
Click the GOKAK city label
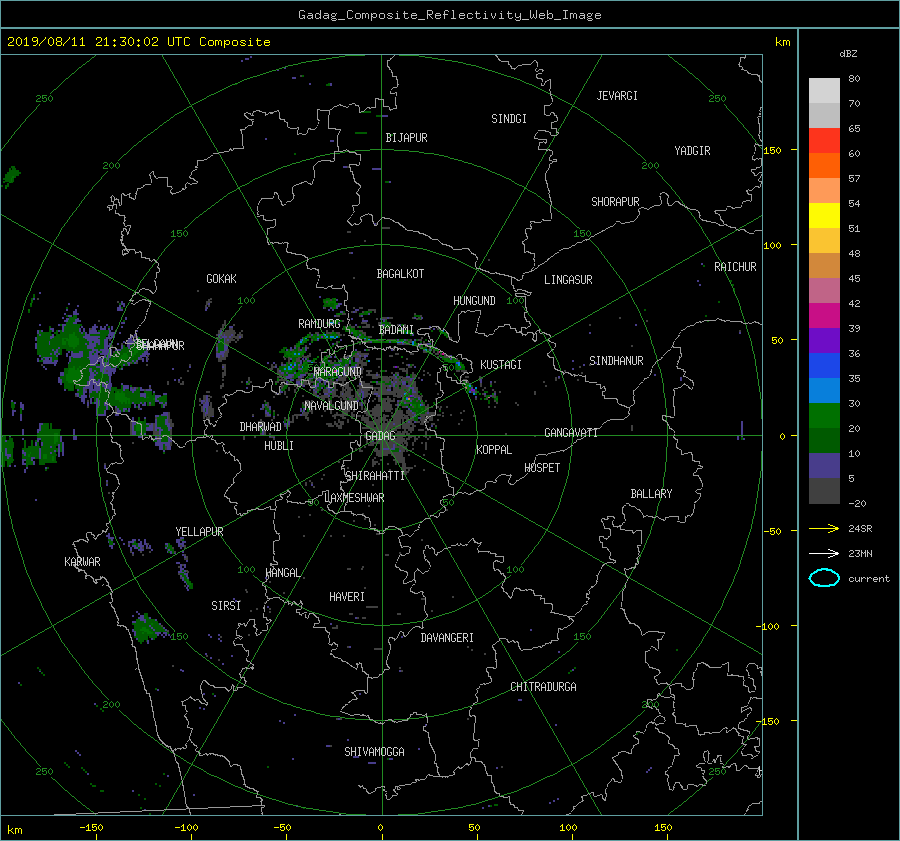[x=222, y=279]
